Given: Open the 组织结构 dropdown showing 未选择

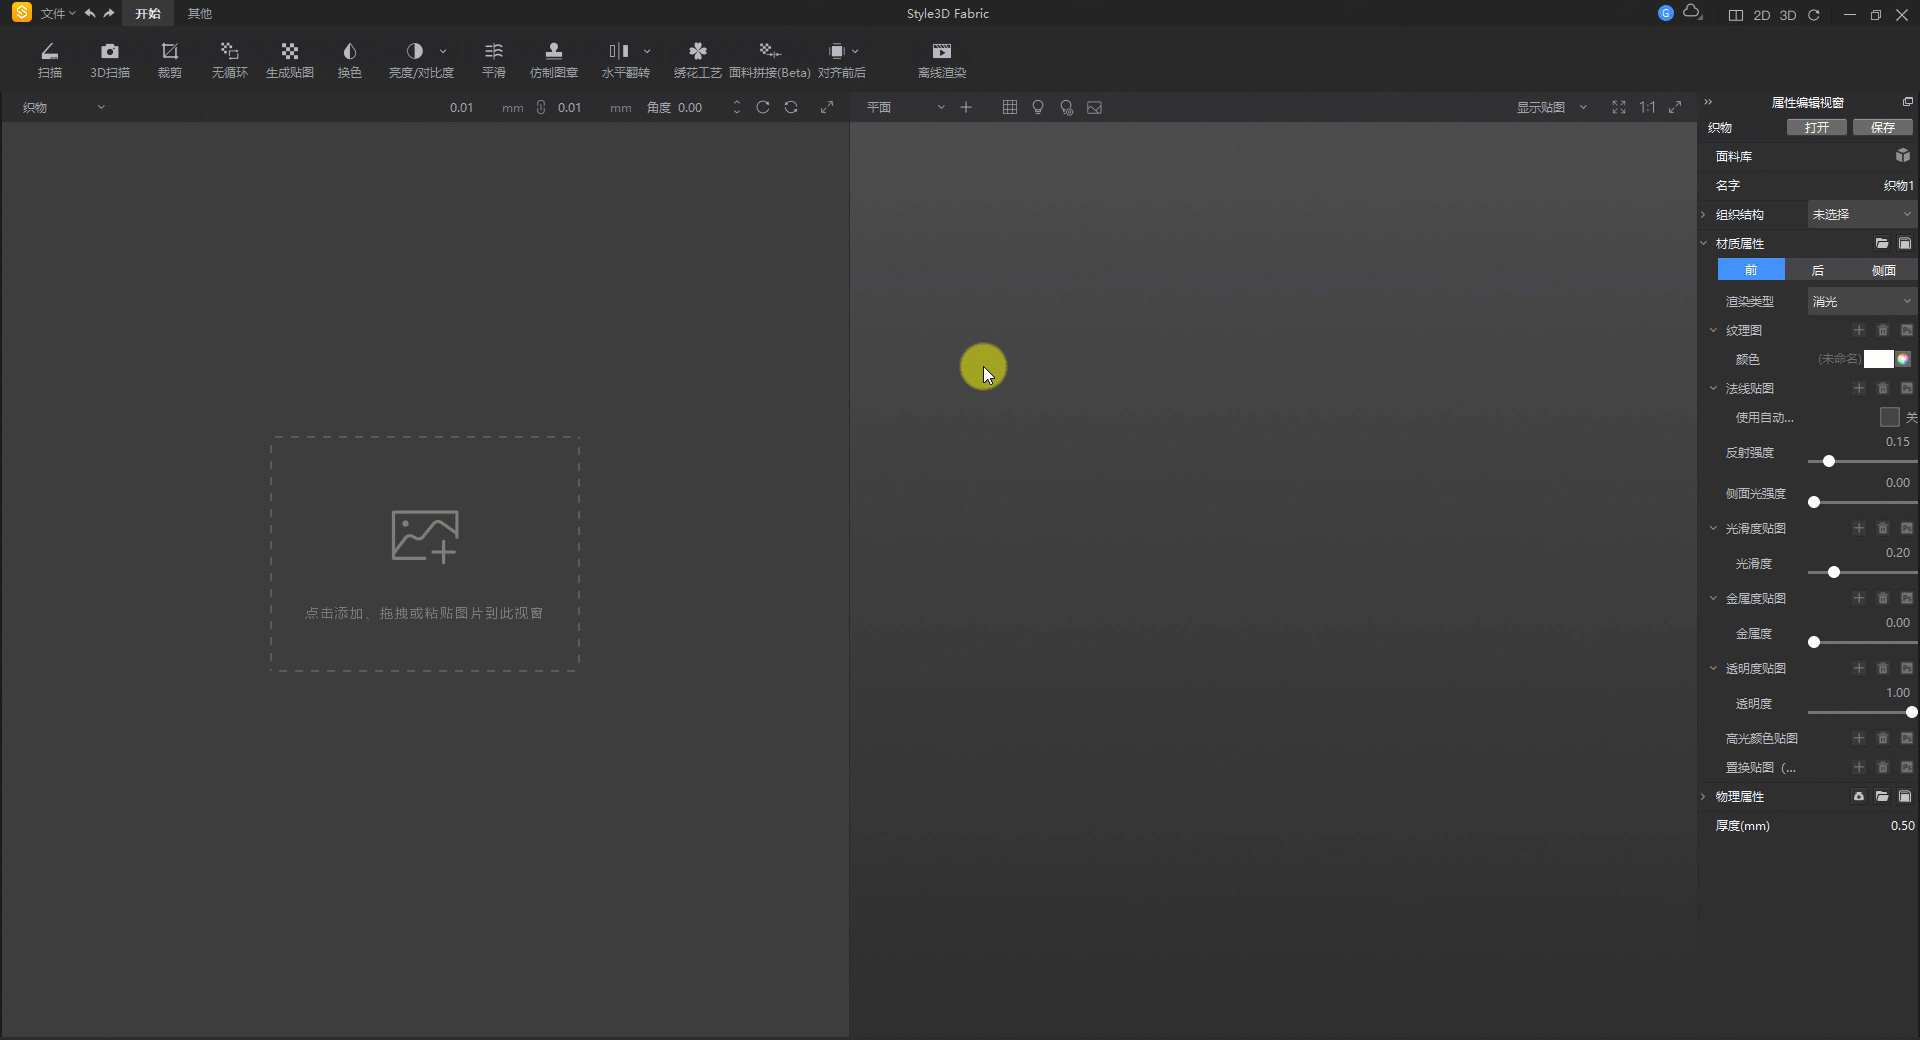Looking at the screenshot, I should 1861,214.
